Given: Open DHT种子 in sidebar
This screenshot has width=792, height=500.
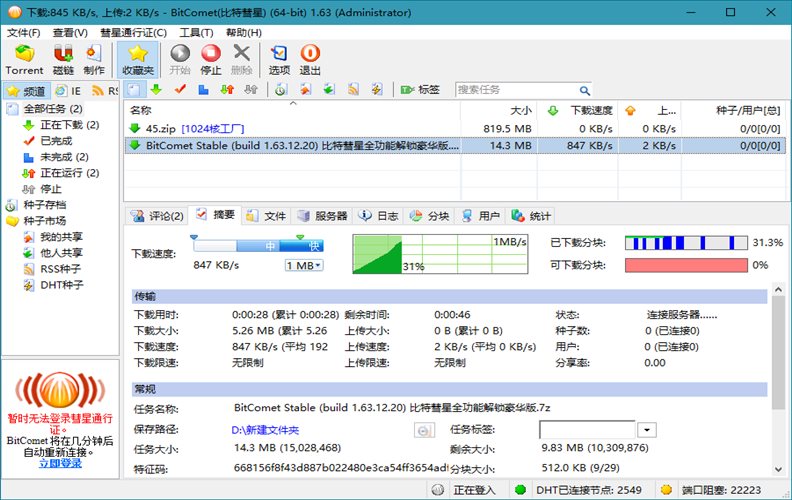Looking at the screenshot, I should coord(62,285).
